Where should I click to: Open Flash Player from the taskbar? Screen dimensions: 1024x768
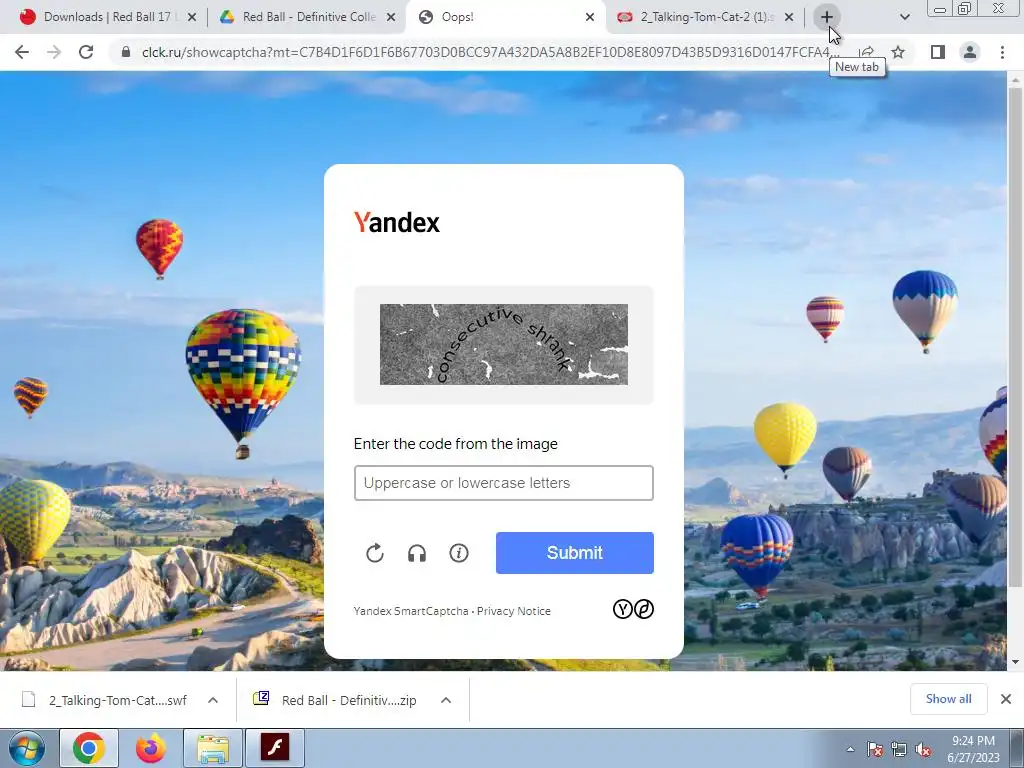[x=275, y=748]
